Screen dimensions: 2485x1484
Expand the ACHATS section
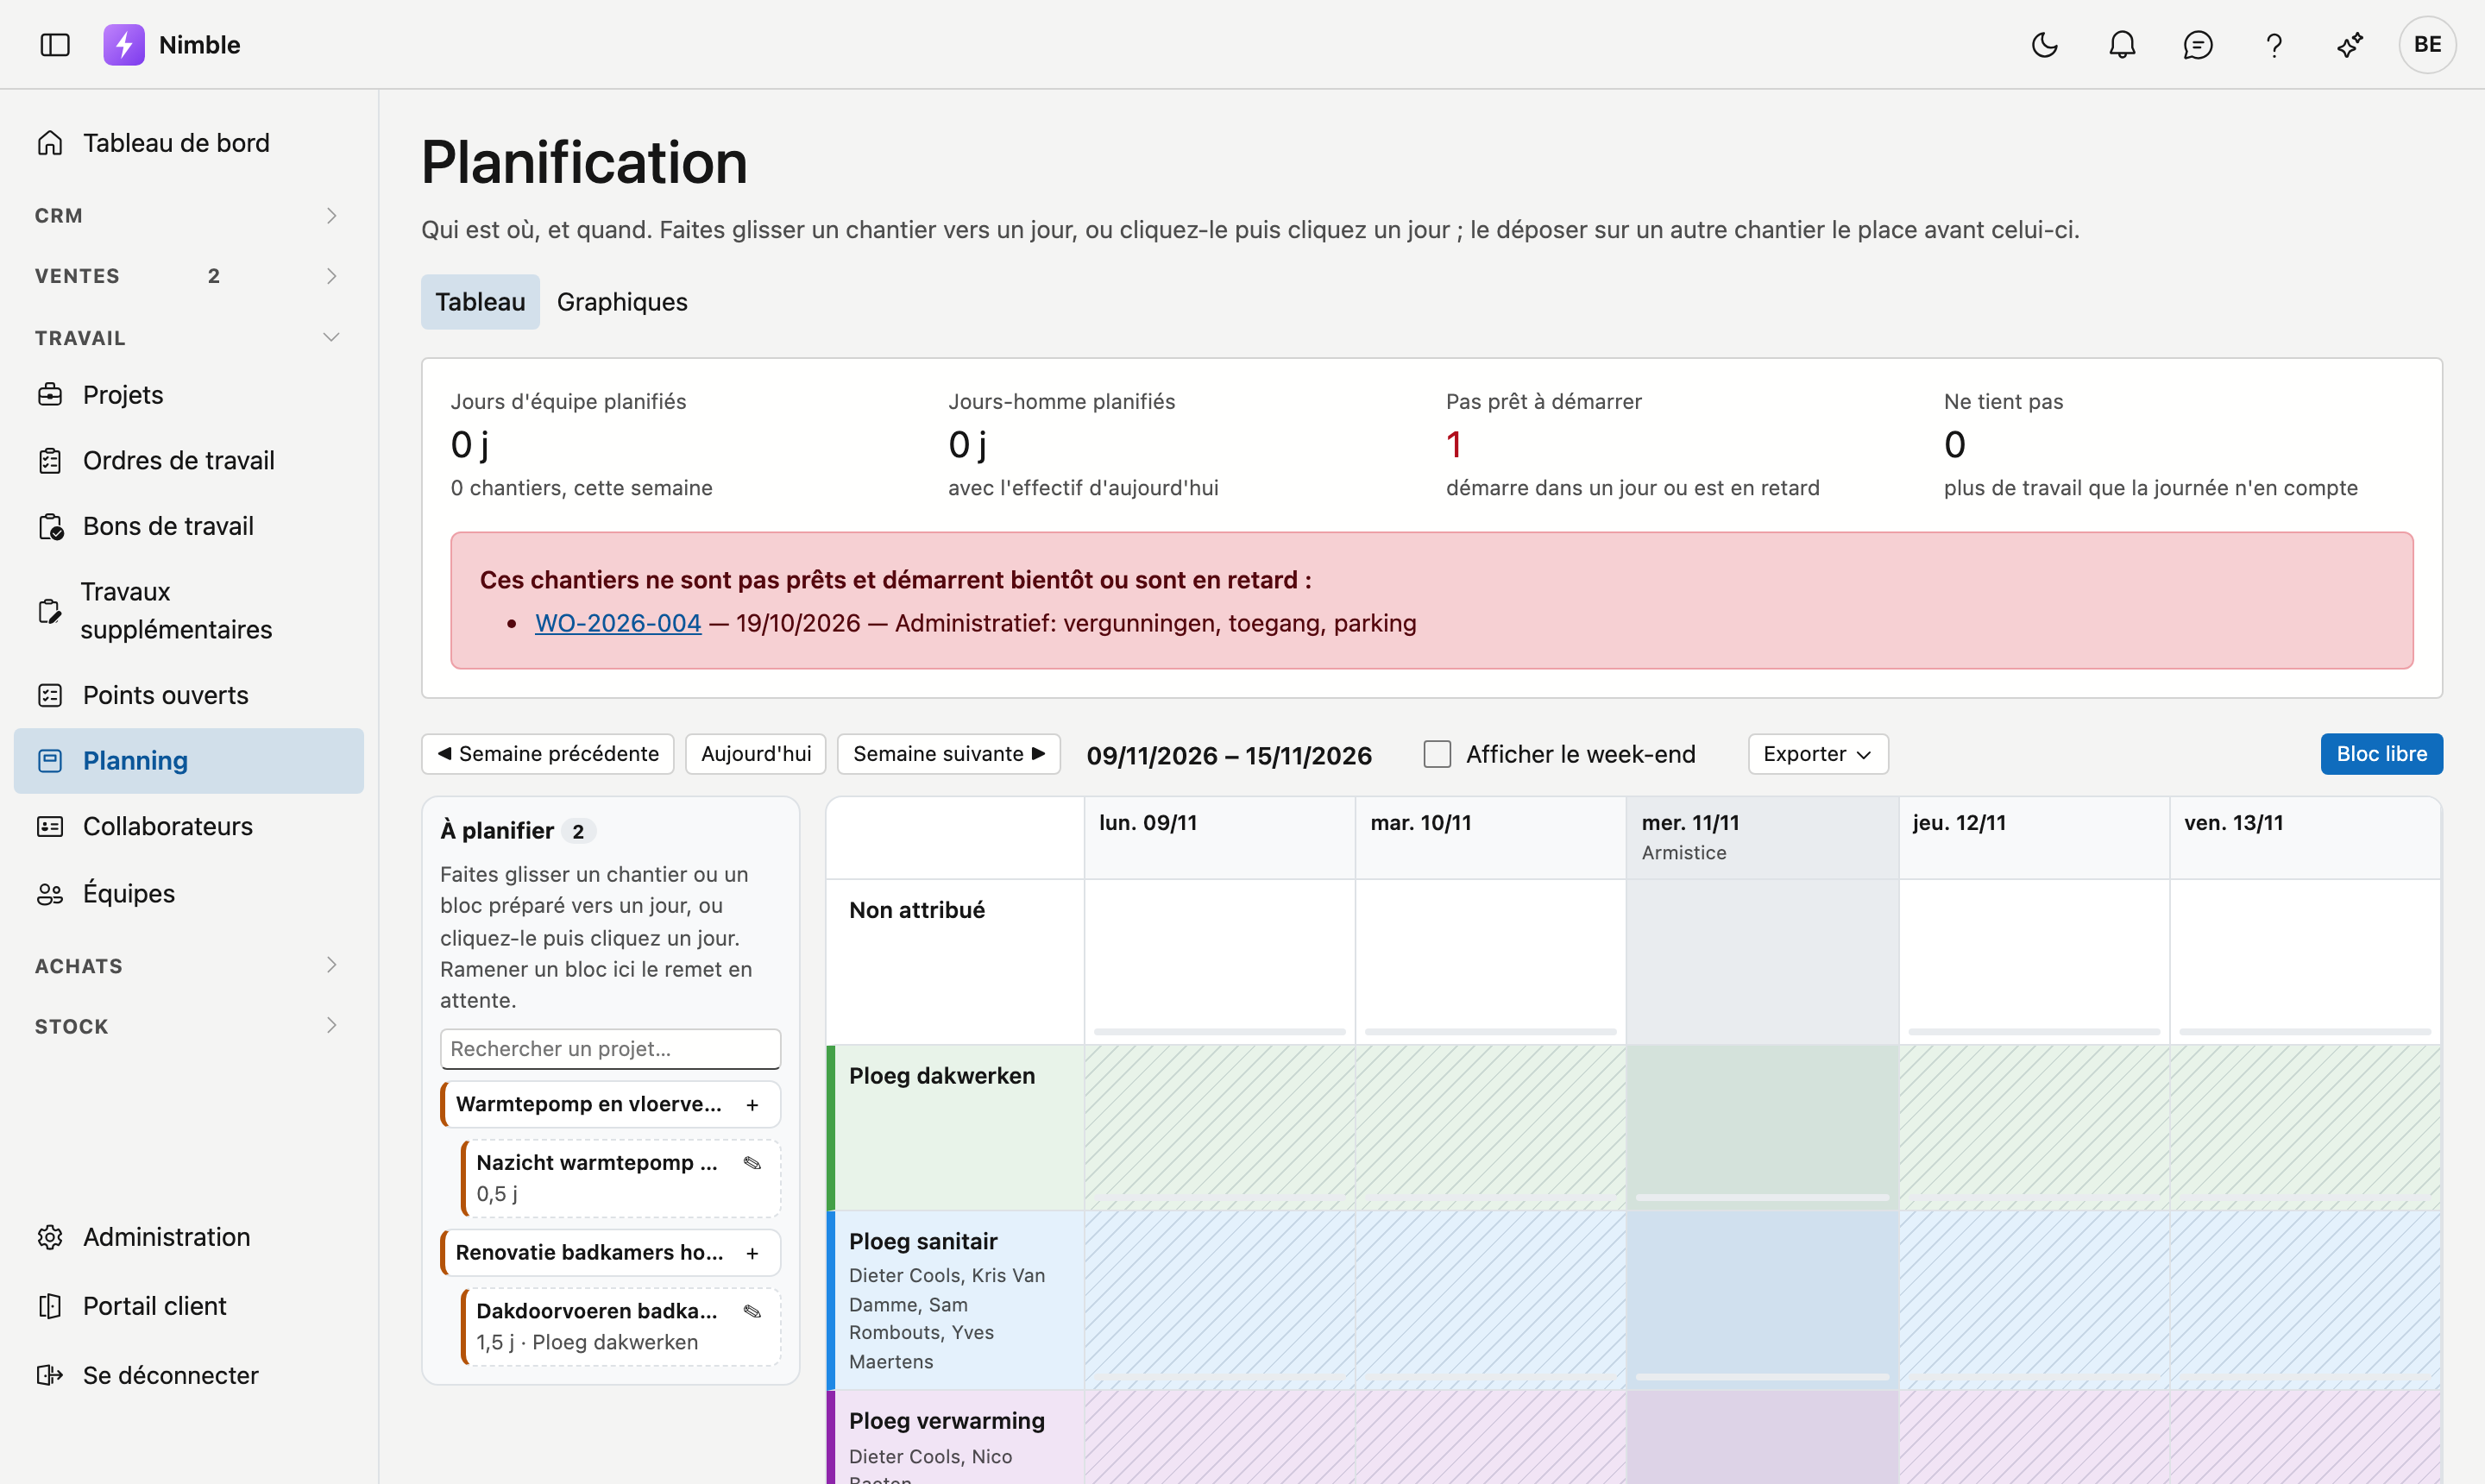click(189, 966)
